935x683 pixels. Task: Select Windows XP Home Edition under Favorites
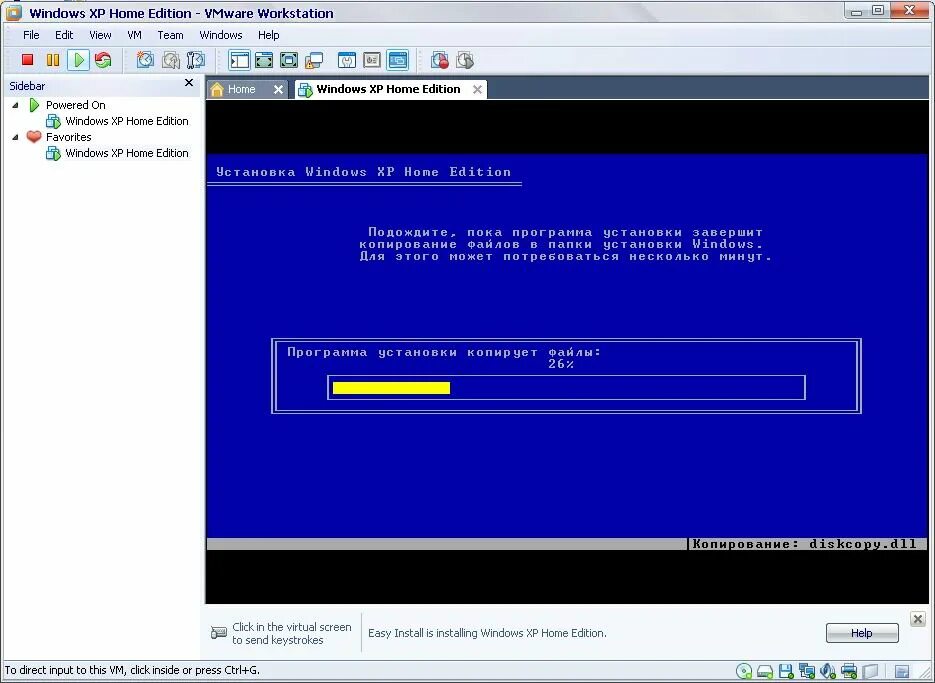point(126,153)
